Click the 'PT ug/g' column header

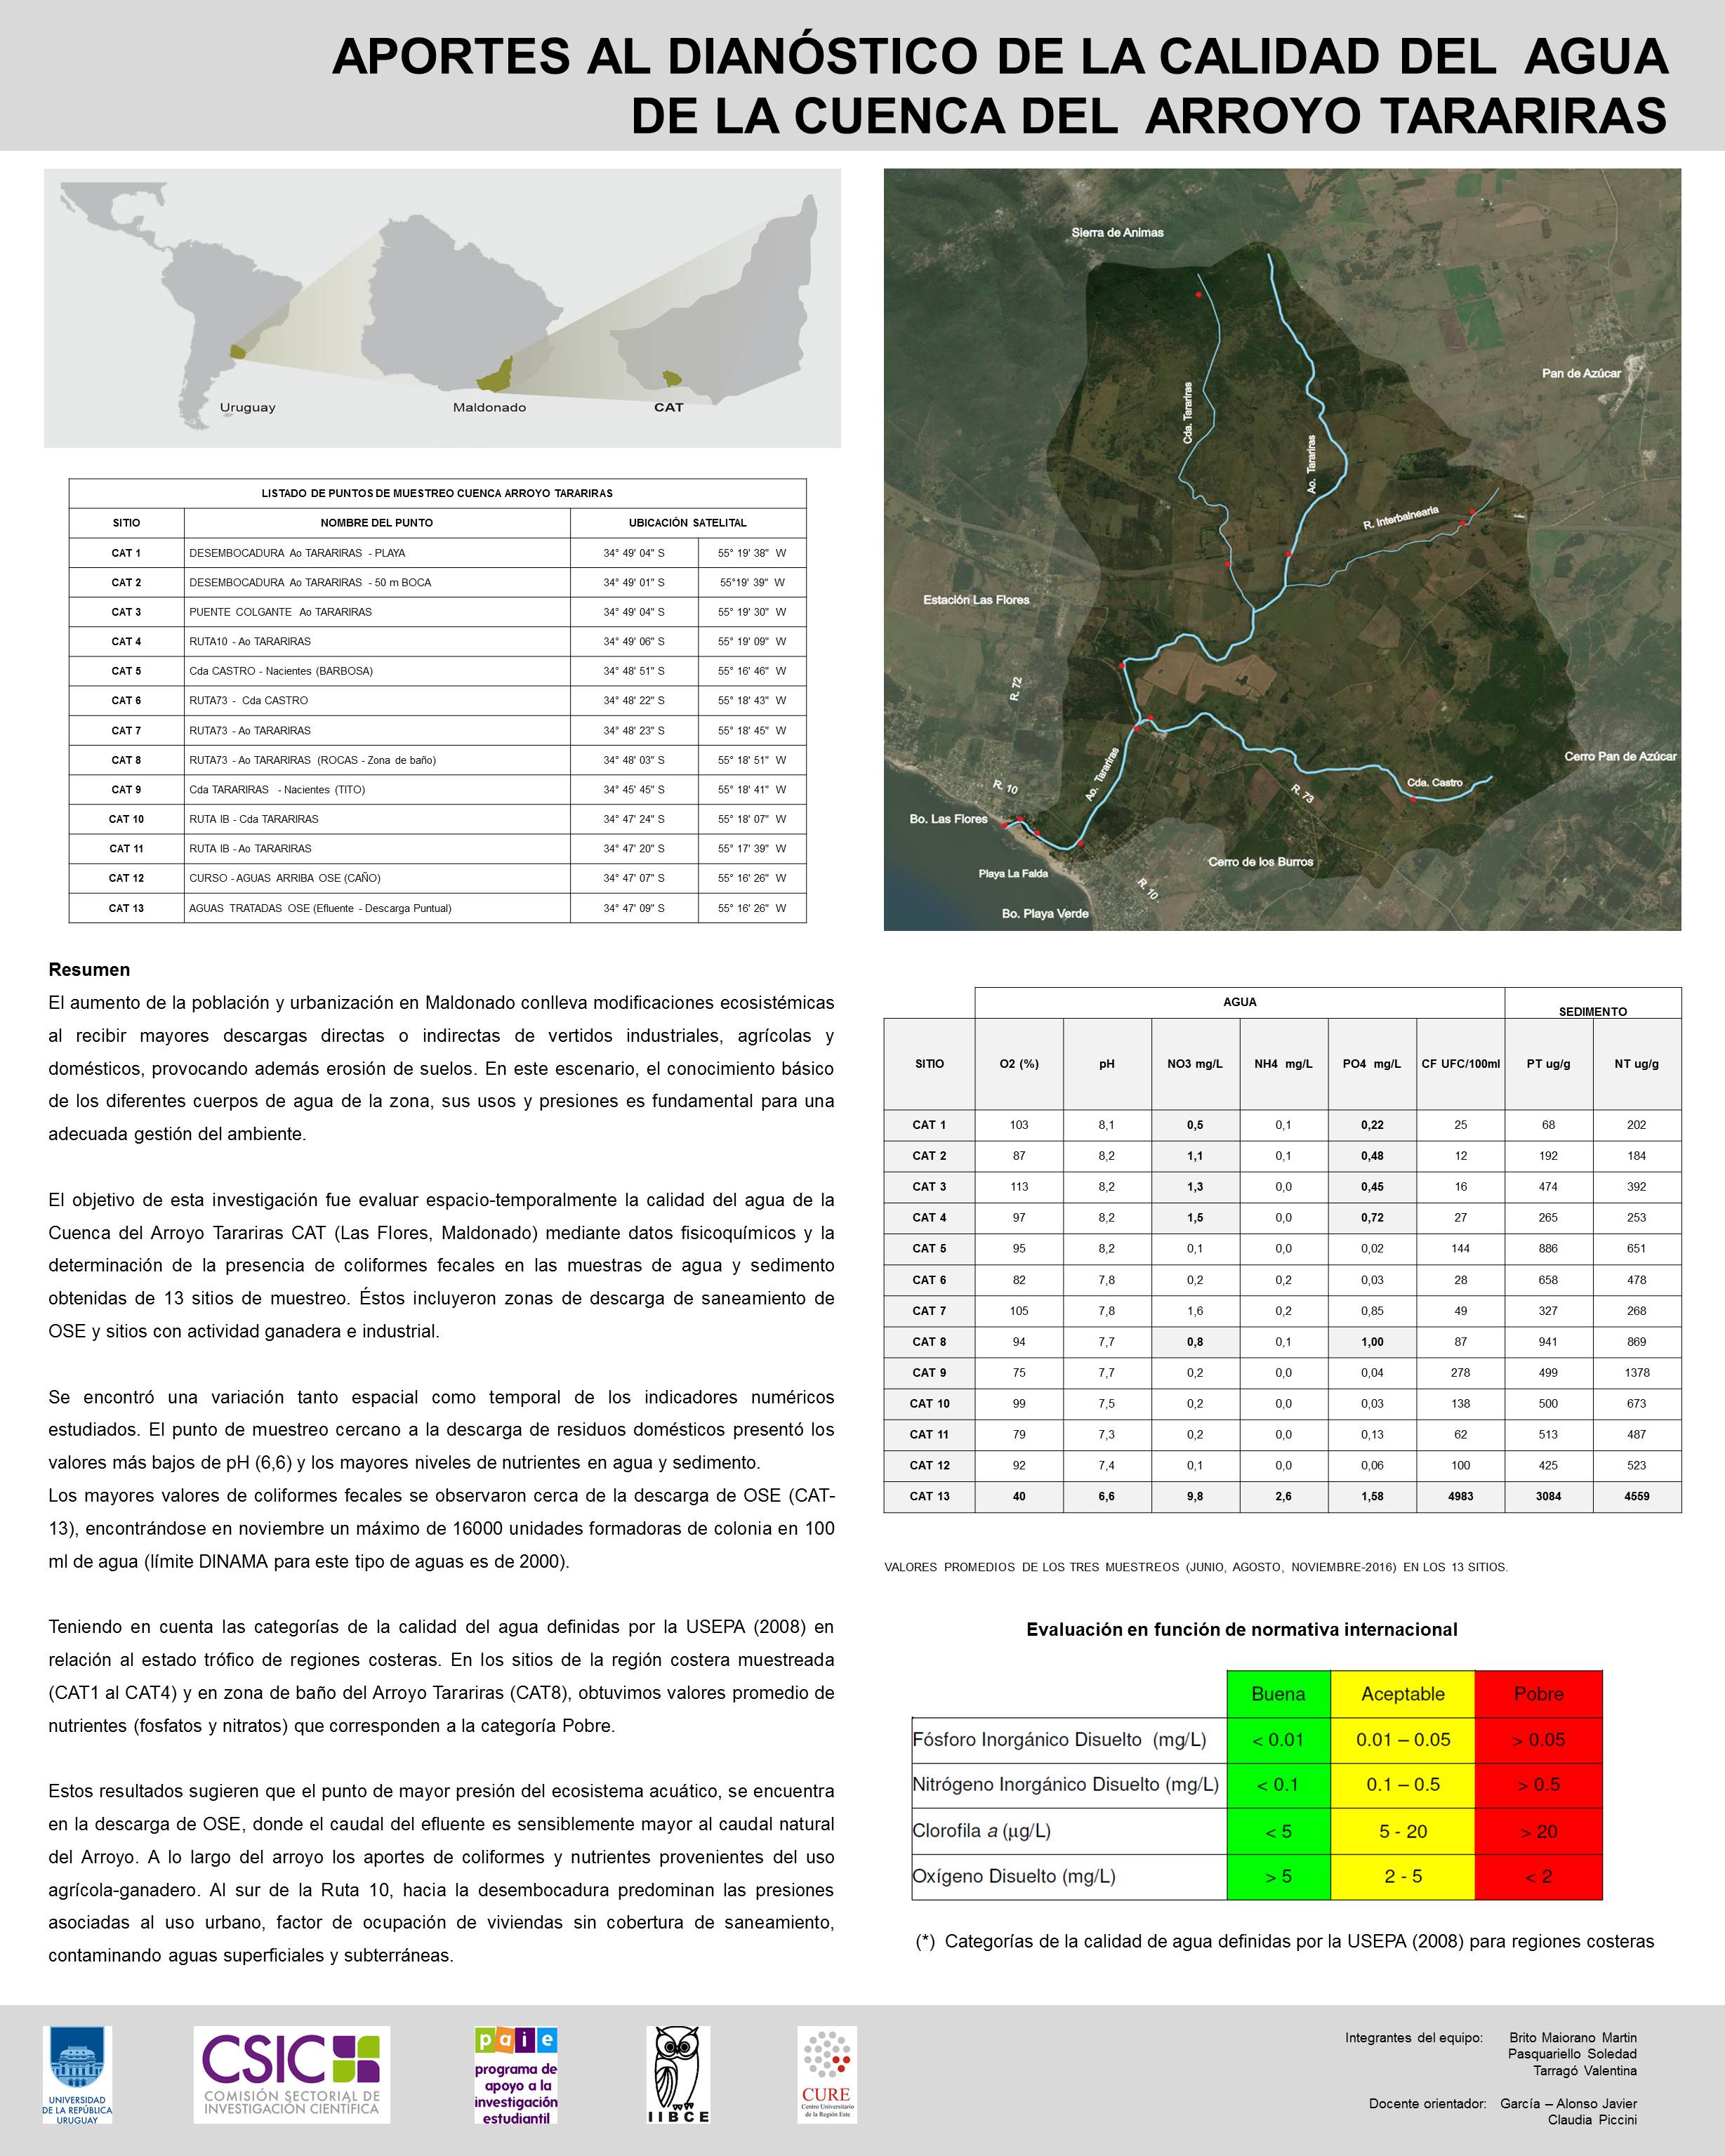1548,1064
